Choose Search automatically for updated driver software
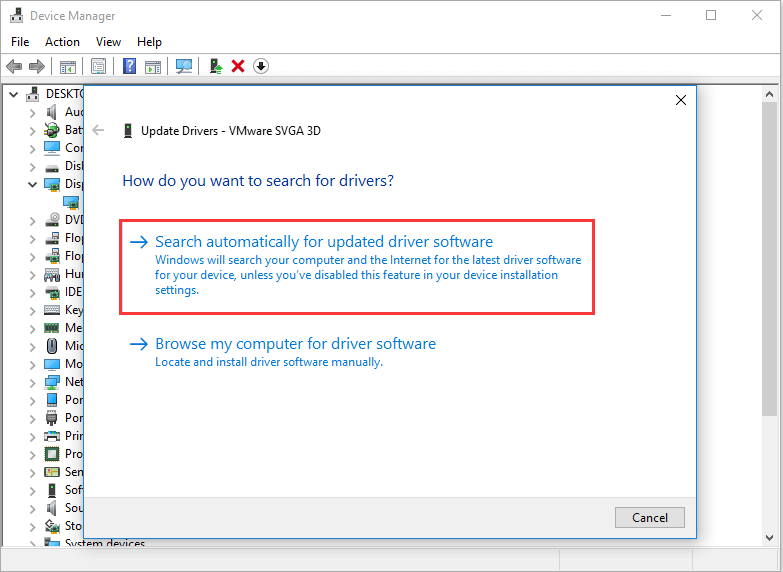Viewport: 783px width, 572px height. pyautogui.click(x=357, y=267)
